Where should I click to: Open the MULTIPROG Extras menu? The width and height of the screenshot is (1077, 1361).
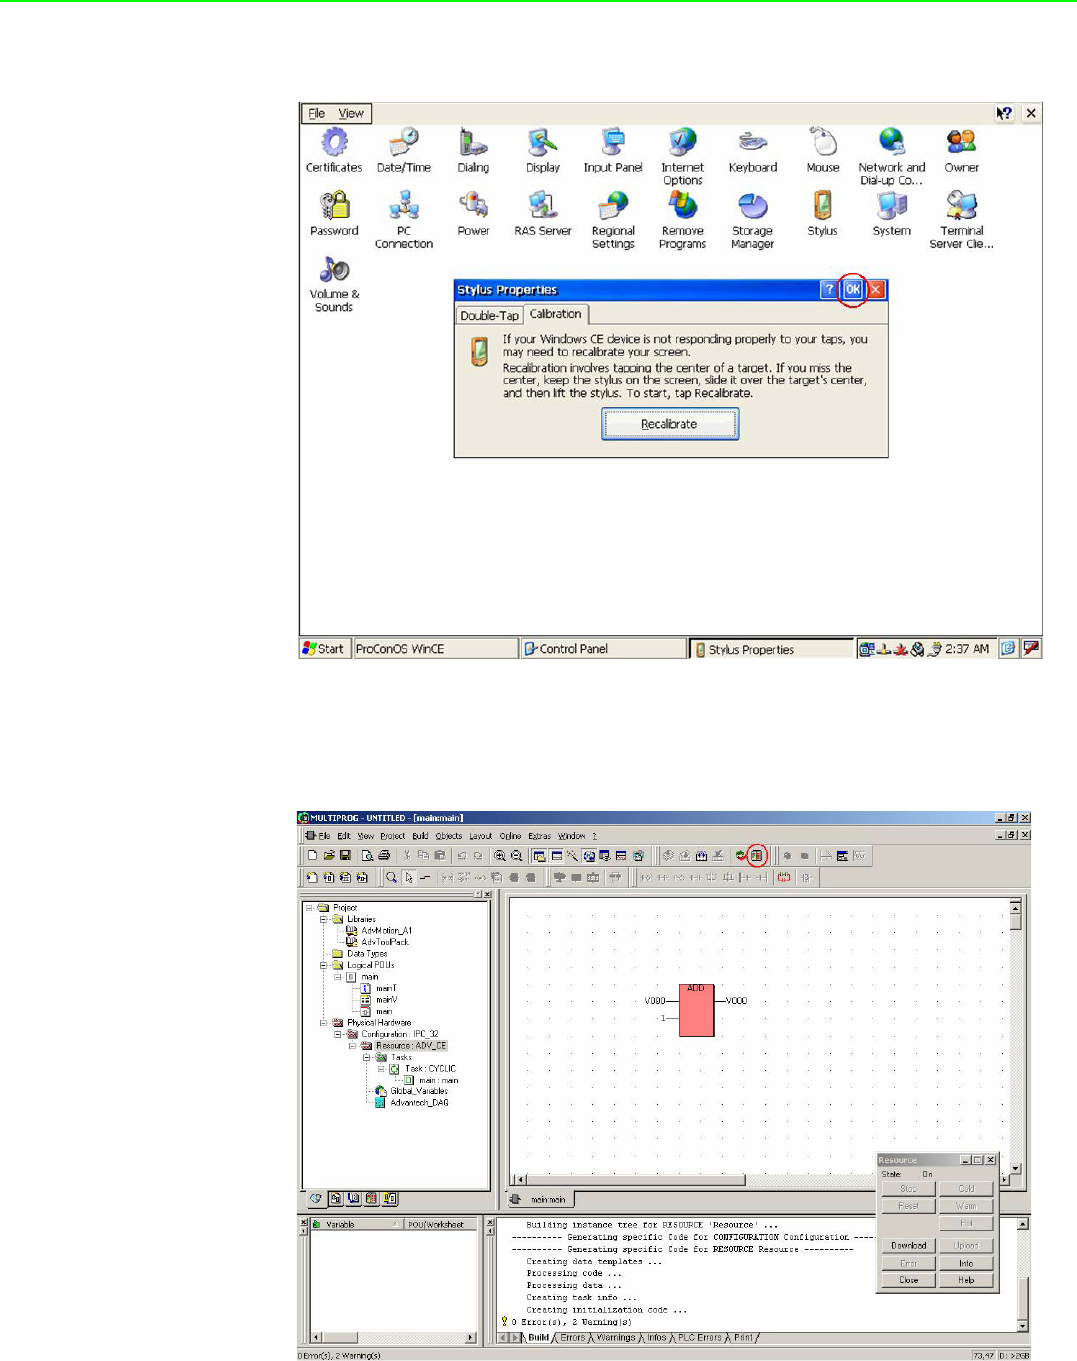[x=540, y=836]
